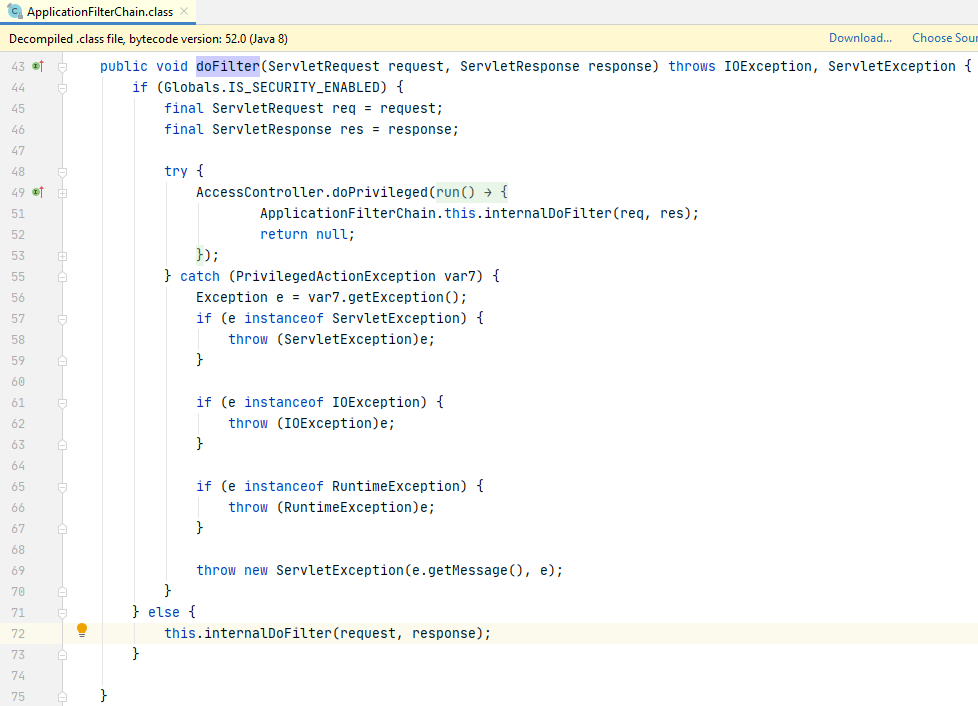Click the highlighted doFilter method name
This screenshot has width=978, height=706.
click(228, 66)
